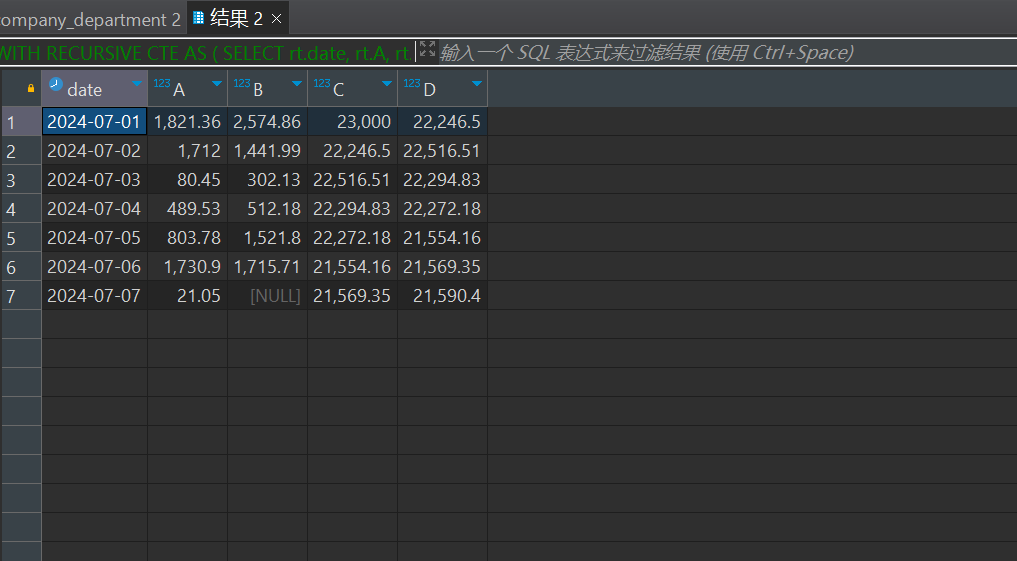
Task: Select the cell 21.05
Action: [x=187, y=296]
